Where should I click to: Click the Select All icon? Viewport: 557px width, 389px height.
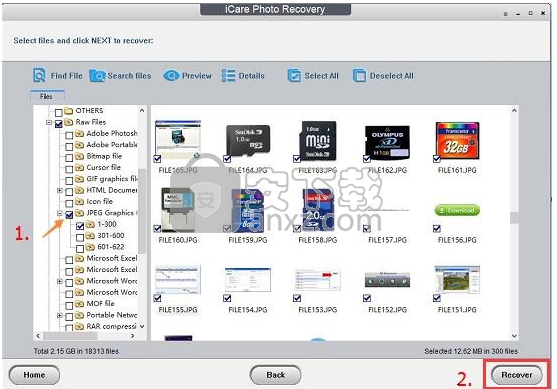(294, 76)
